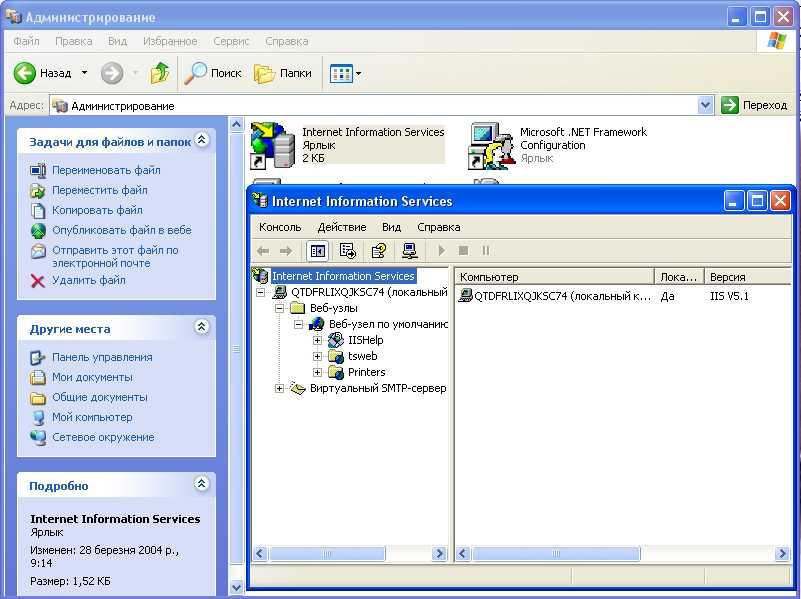Viewport: 801px width, 599px height.
Task: Click right arrow of details pane scrollbar
Action: coord(782,554)
